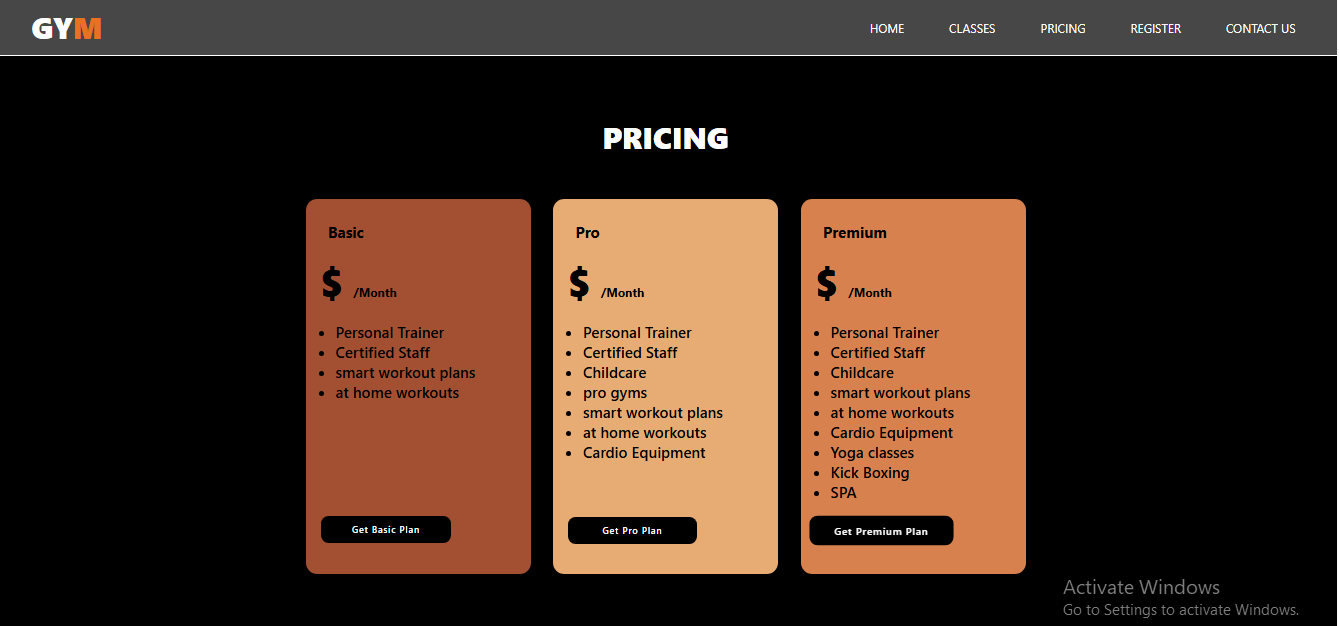Viewport: 1339px width, 626px height.
Task: Click the Basic plan title
Action: pos(346,233)
